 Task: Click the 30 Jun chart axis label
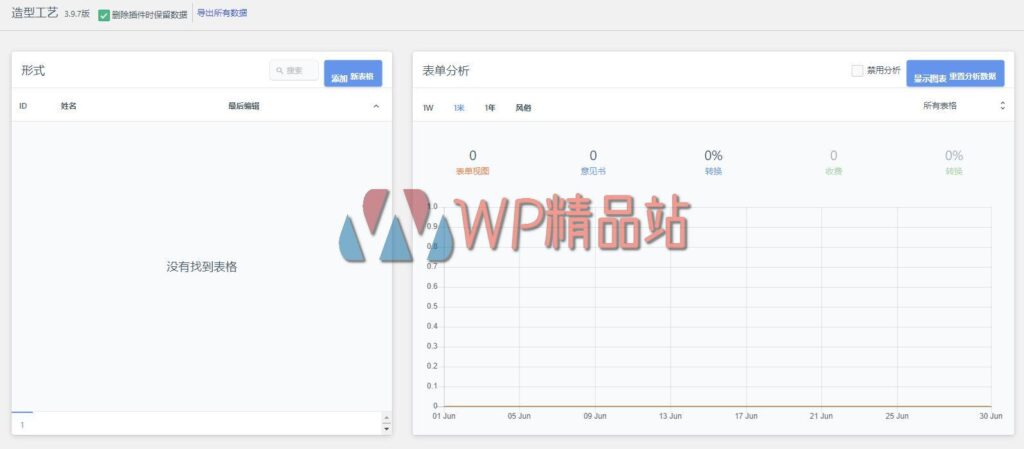pyautogui.click(x=991, y=416)
